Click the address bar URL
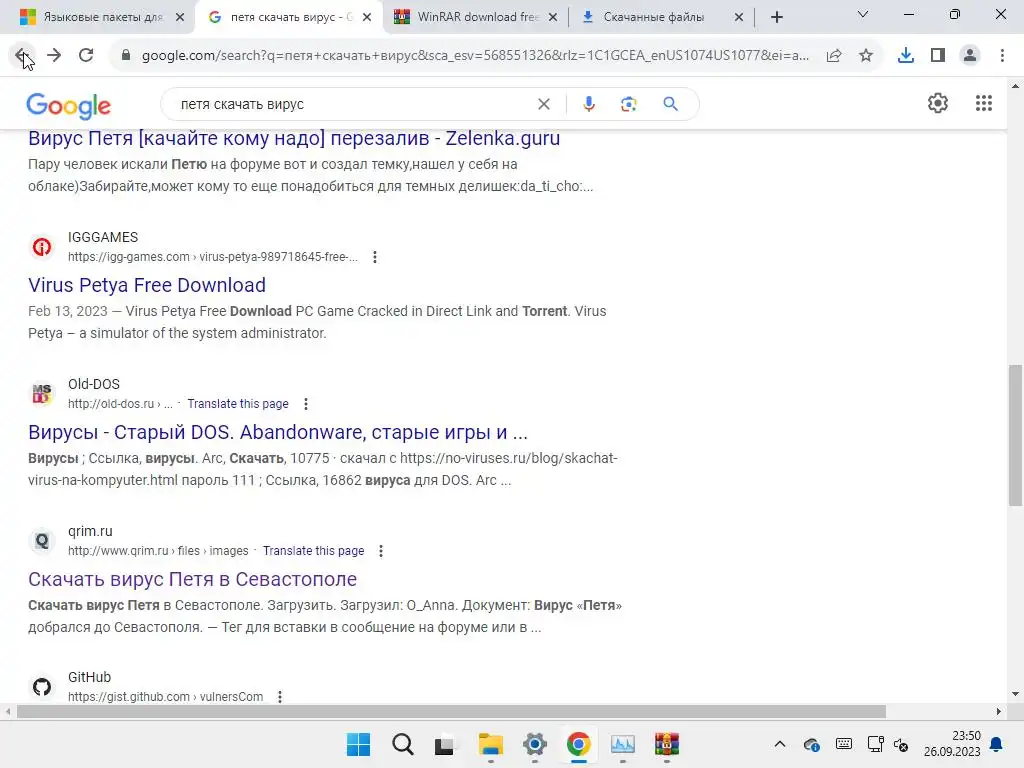 (x=475, y=56)
